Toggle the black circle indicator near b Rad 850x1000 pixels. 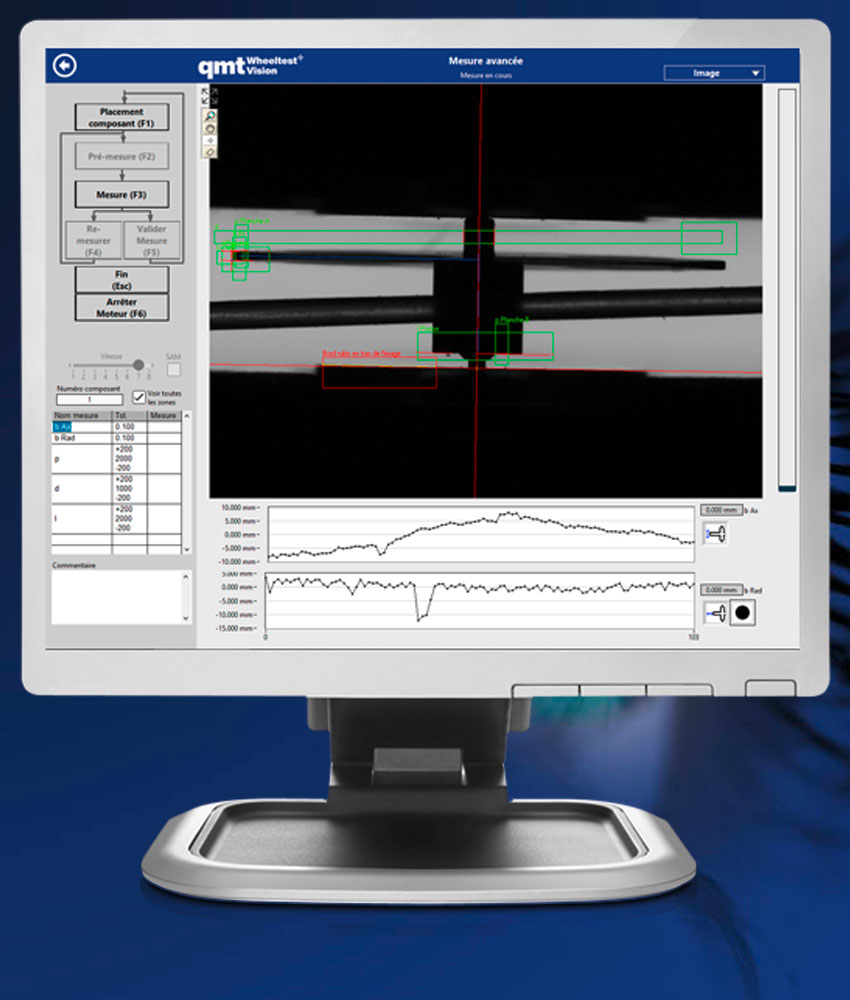742,613
